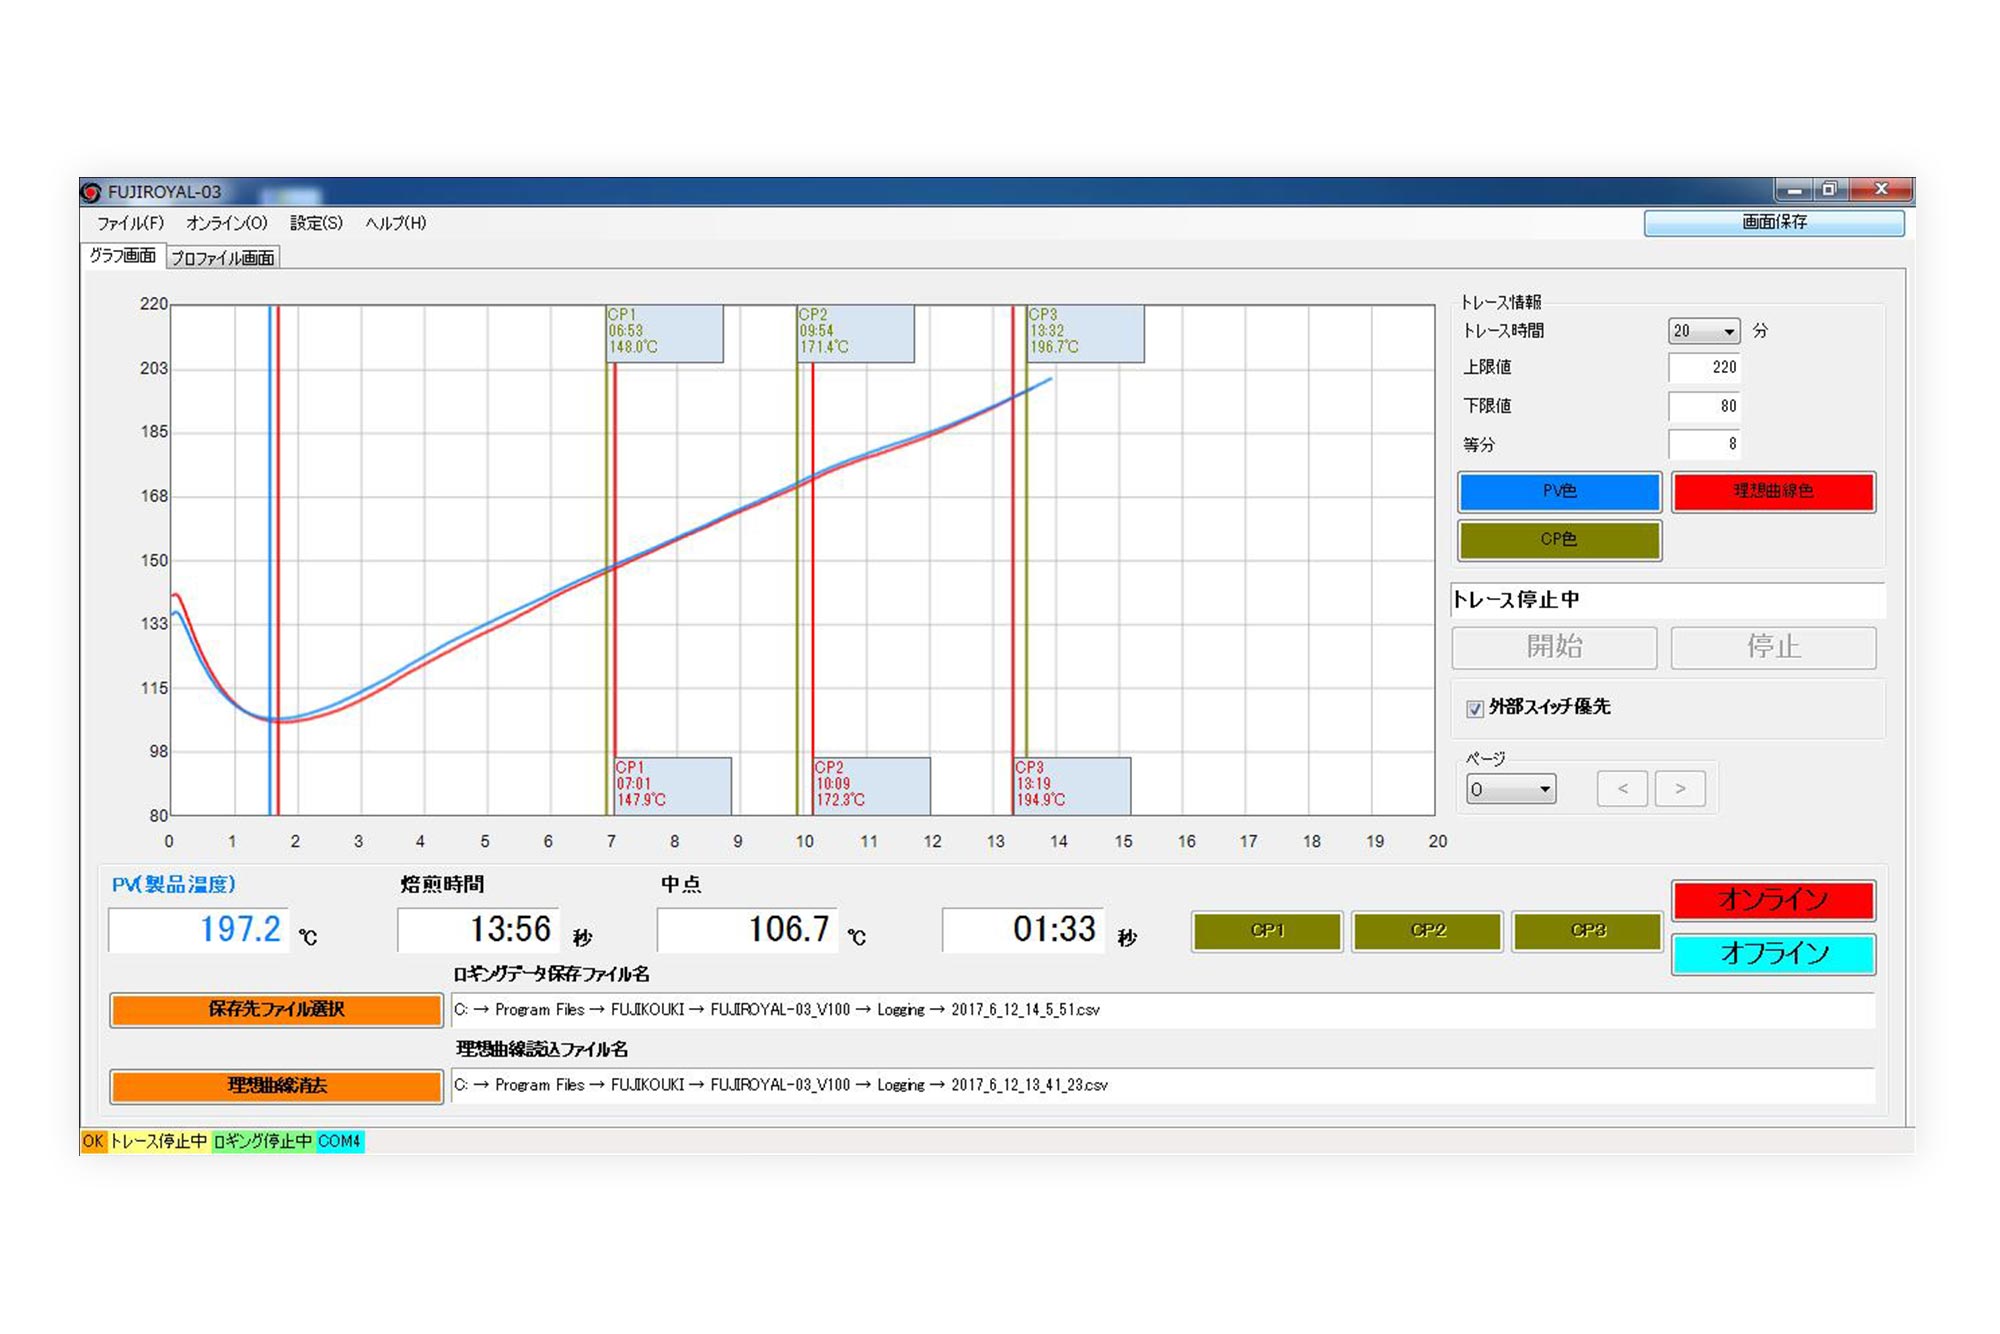Pick the blue PV色 color swatch

1559,491
